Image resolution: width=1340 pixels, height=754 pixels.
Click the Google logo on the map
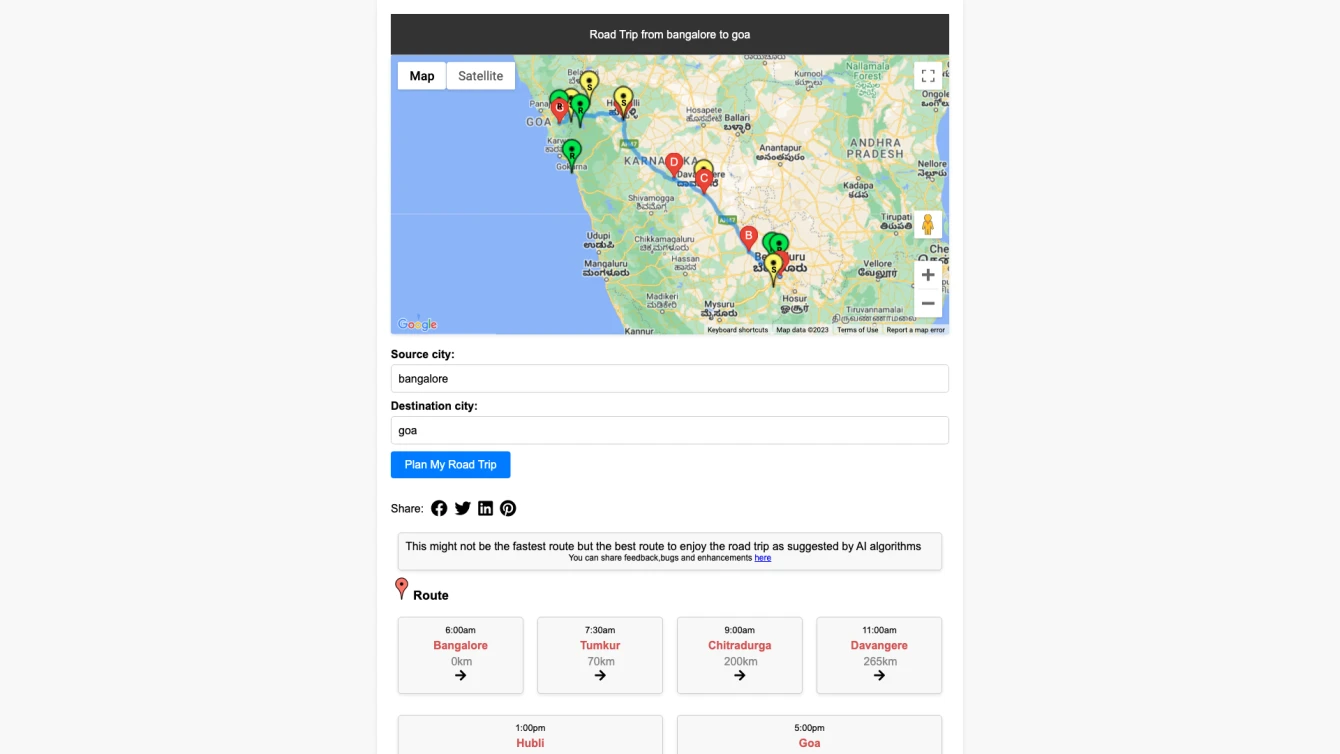click(x=417, y=324)
